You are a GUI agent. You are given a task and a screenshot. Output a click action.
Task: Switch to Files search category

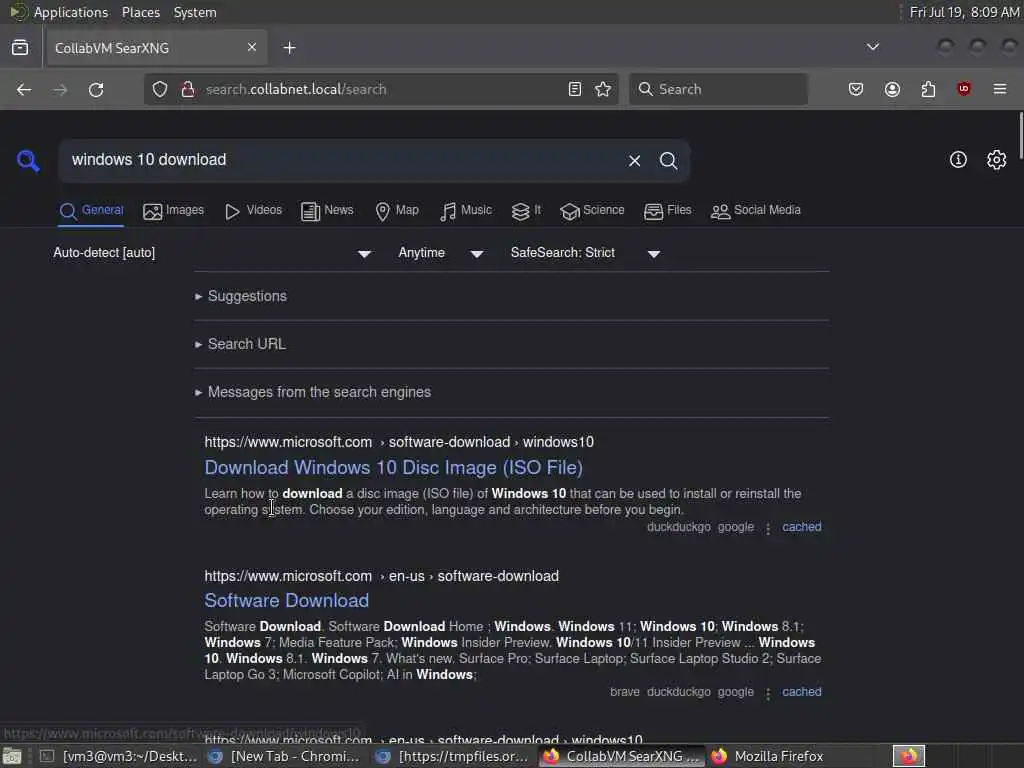(667, 211)
